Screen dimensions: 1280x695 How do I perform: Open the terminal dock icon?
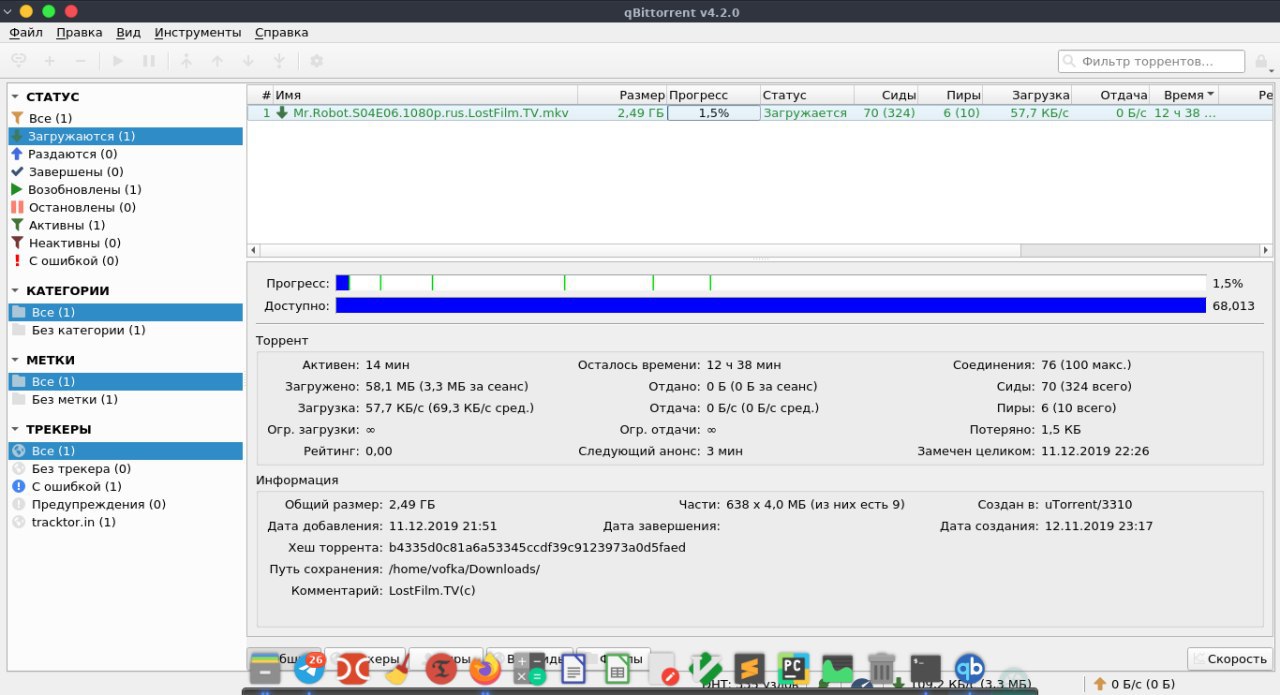point(926,669)
